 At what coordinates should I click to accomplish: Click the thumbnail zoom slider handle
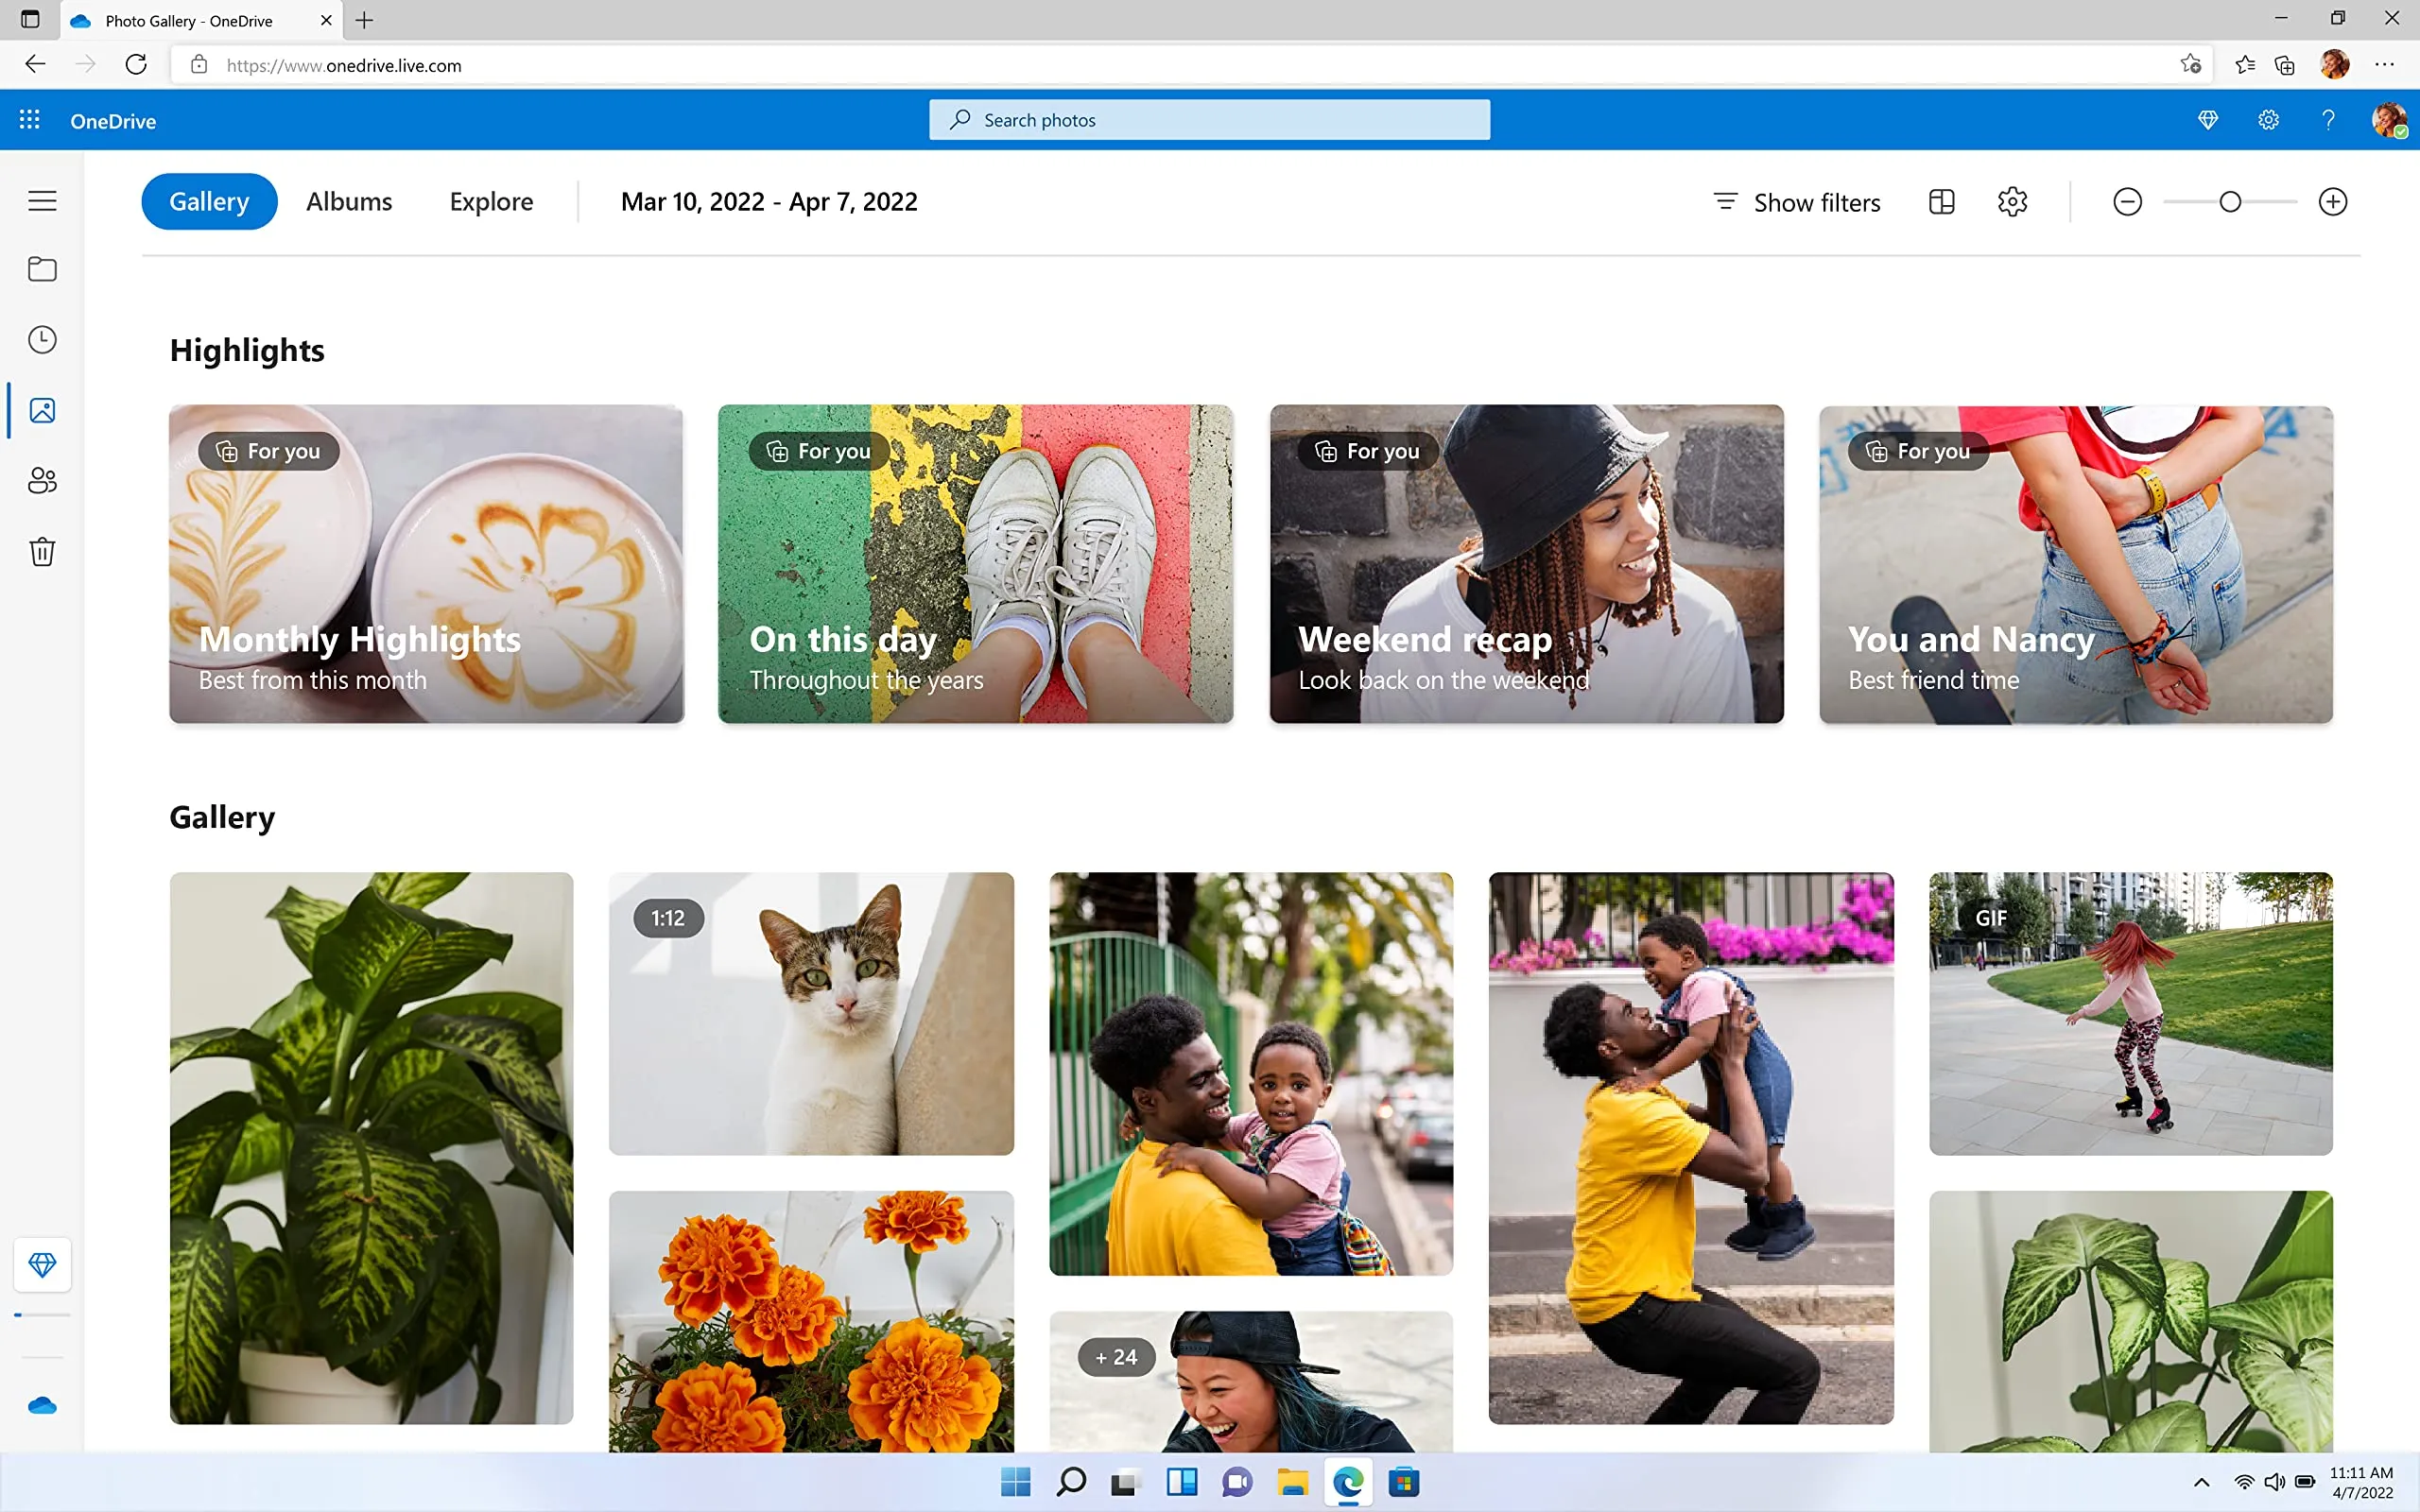[x=2230, y=202]
